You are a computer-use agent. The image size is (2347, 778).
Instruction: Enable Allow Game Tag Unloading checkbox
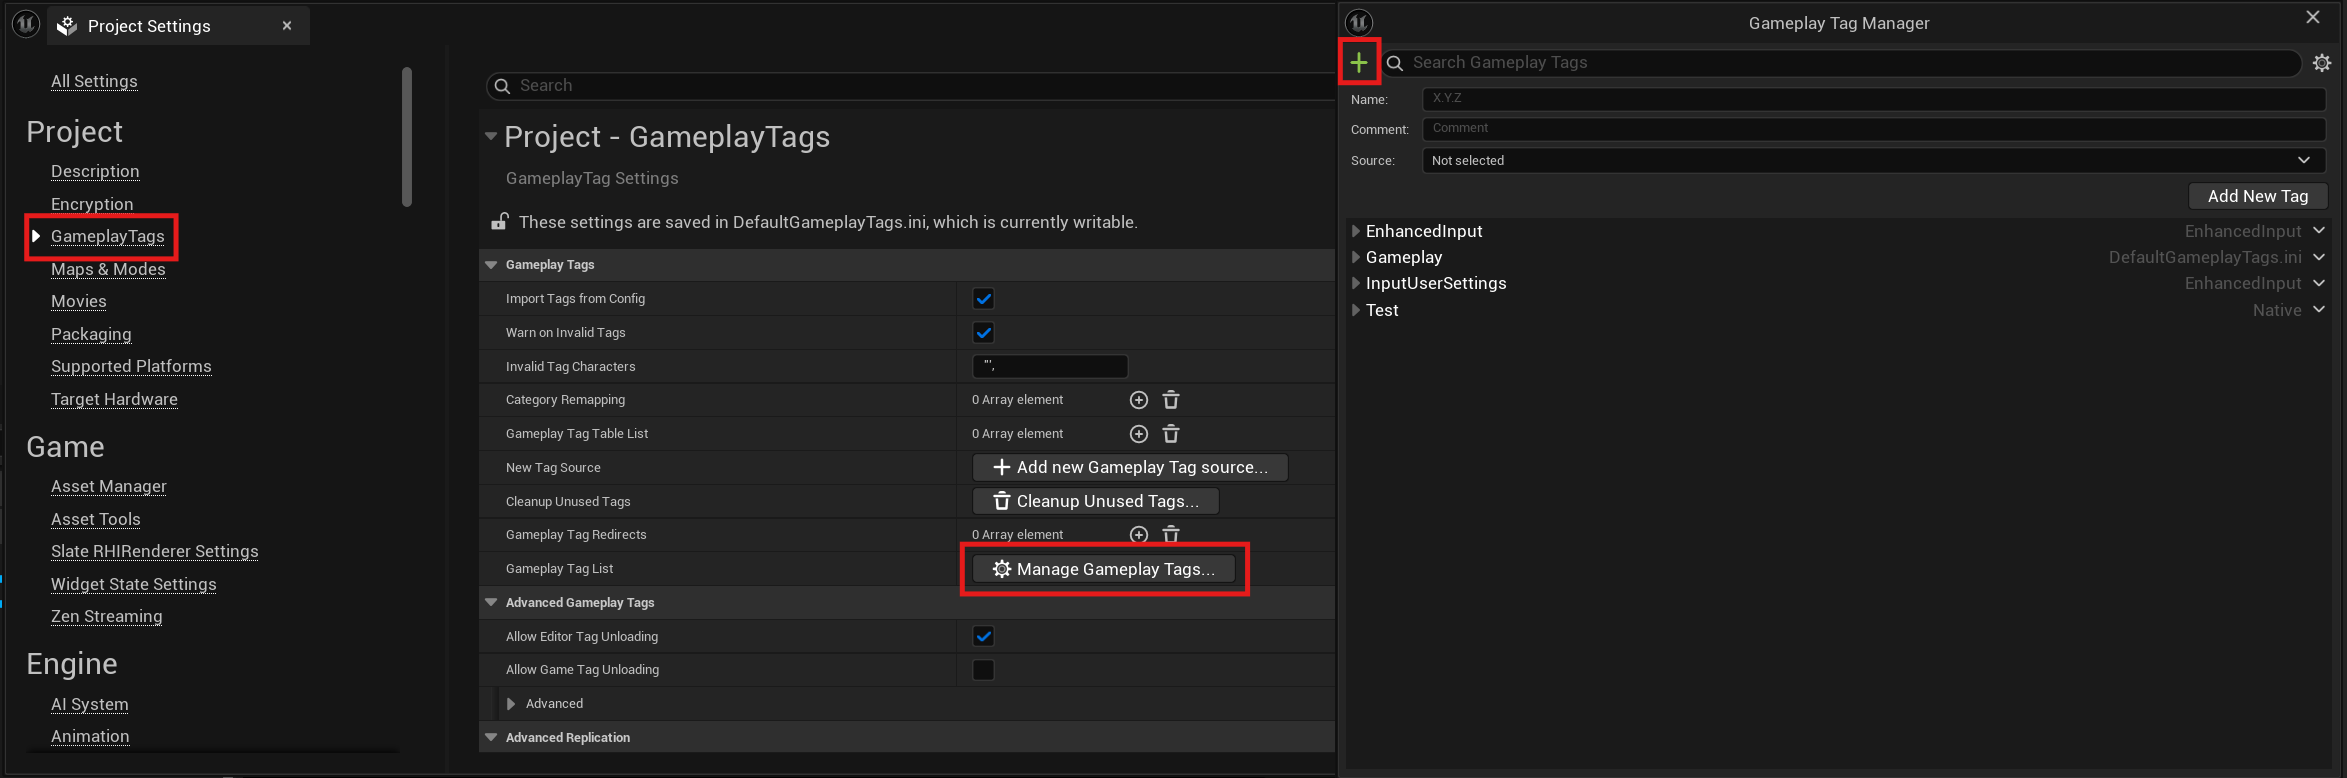984,670
